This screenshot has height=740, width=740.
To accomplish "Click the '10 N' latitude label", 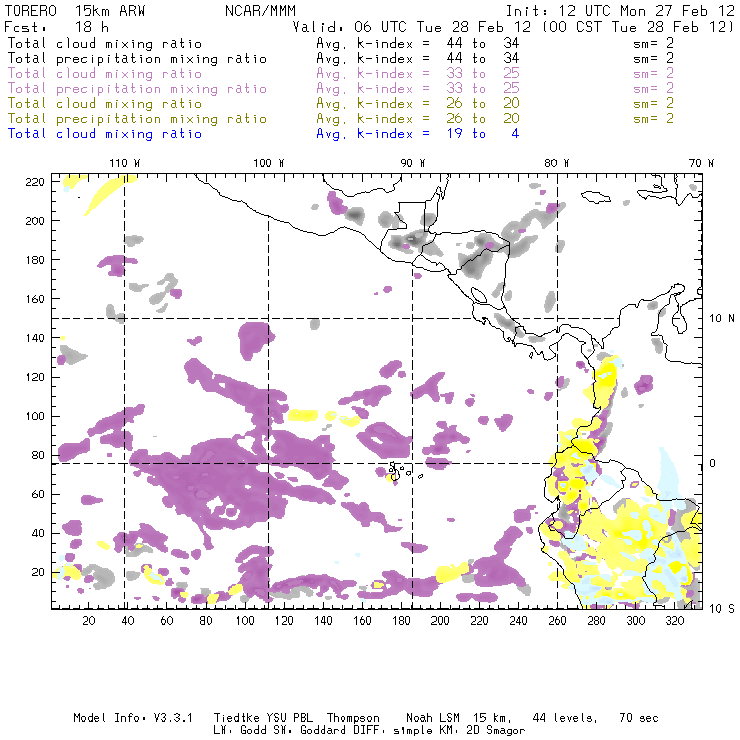I will click(x=722, y=319).
